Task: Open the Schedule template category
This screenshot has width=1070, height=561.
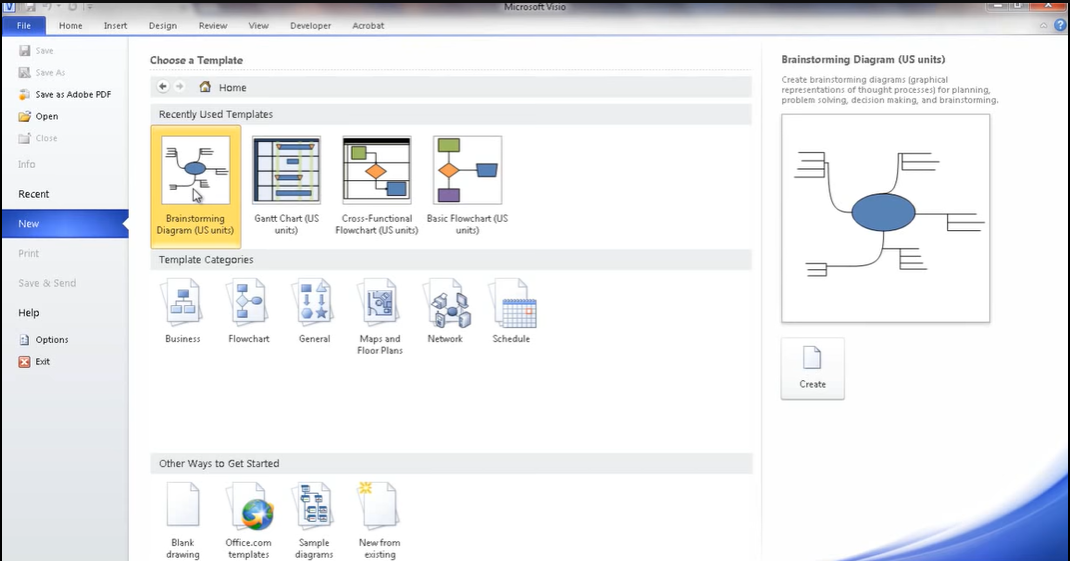Action: [511, 311]
